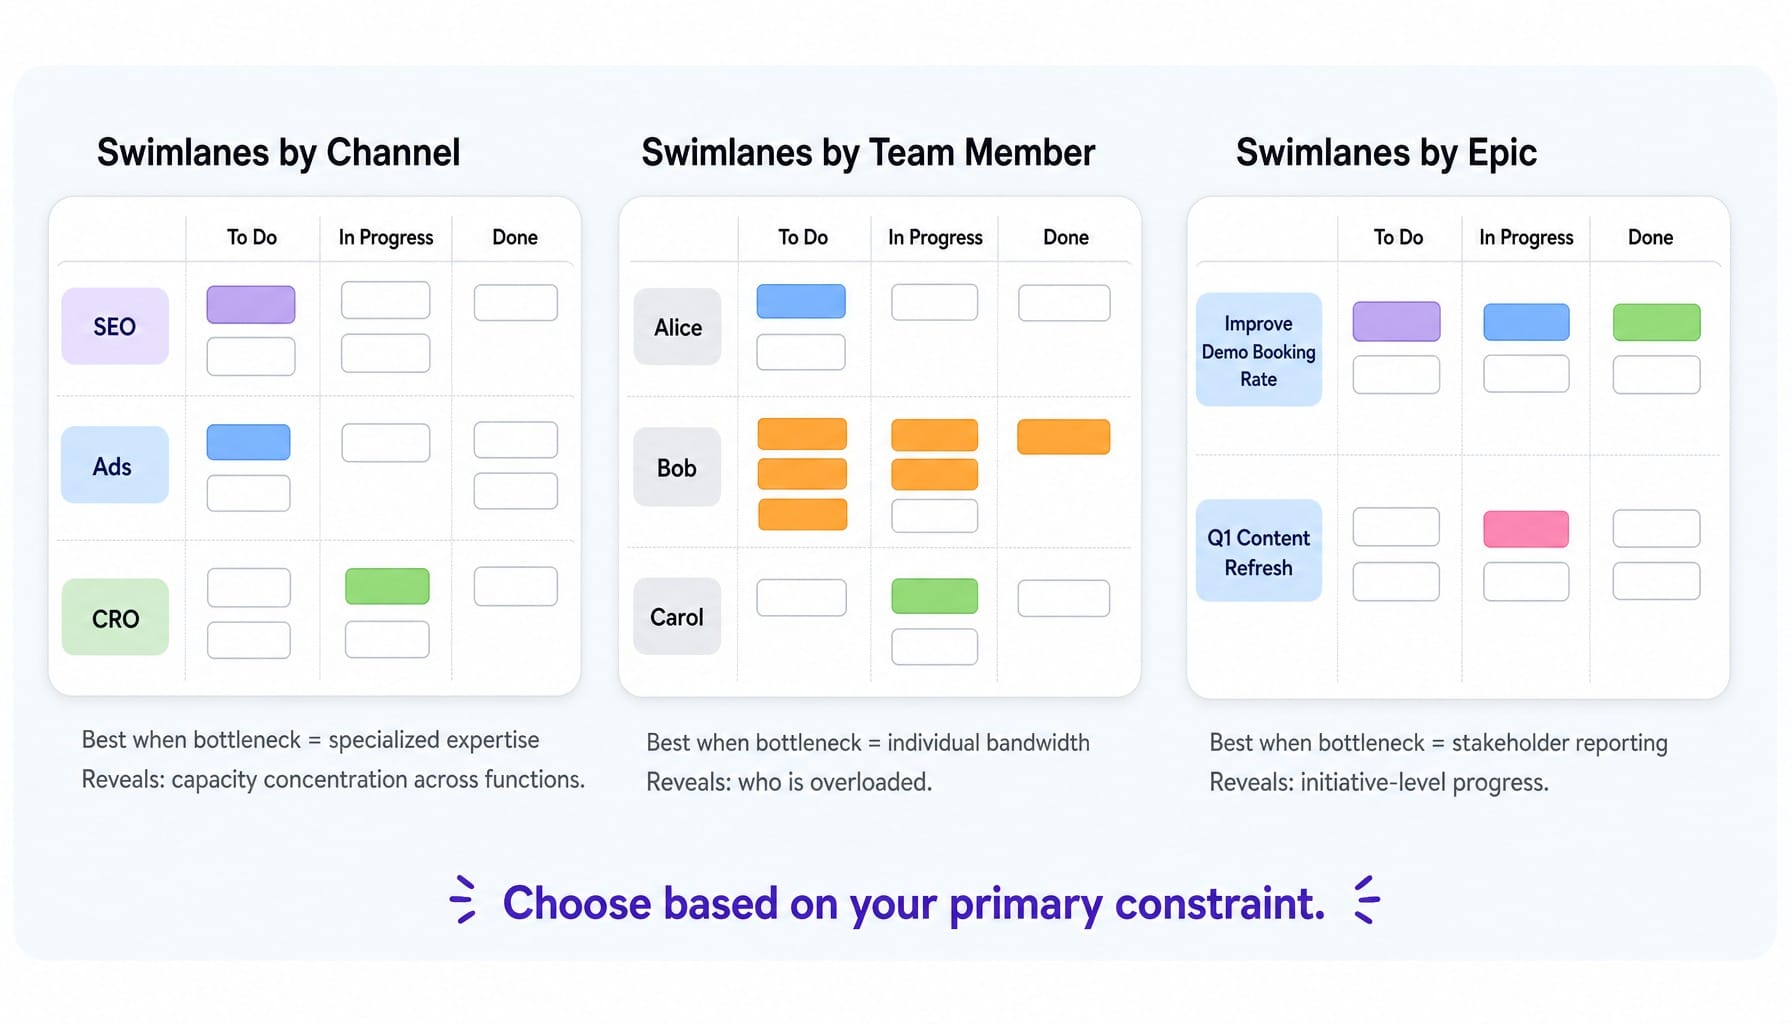This screenshot has width=1792, height=1024.
Task: Select the Ads swimlane label
Action: [x=115, y=465]
